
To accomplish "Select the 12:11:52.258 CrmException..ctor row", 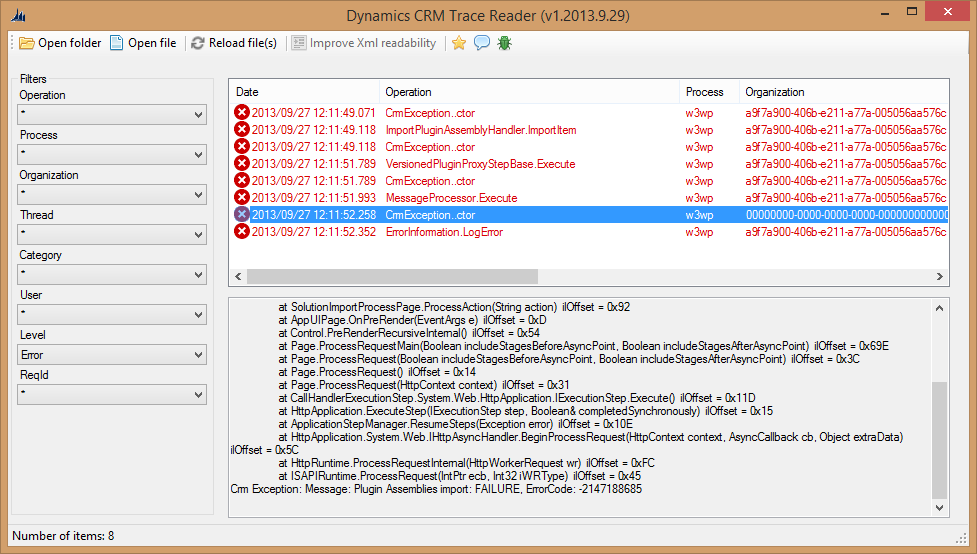I will tap(589, 215).
